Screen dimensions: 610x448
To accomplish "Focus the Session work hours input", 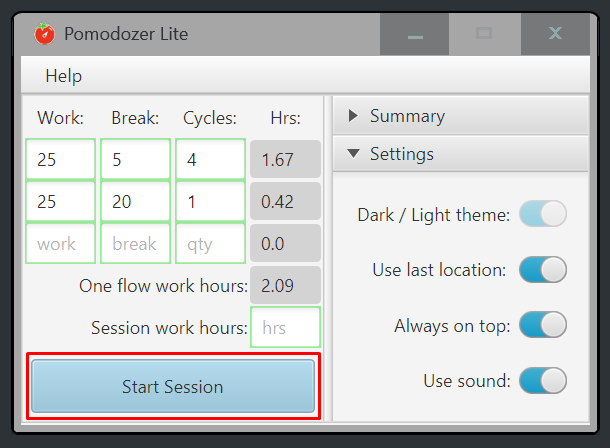I will pyautogui.click(x=285, y=327).
